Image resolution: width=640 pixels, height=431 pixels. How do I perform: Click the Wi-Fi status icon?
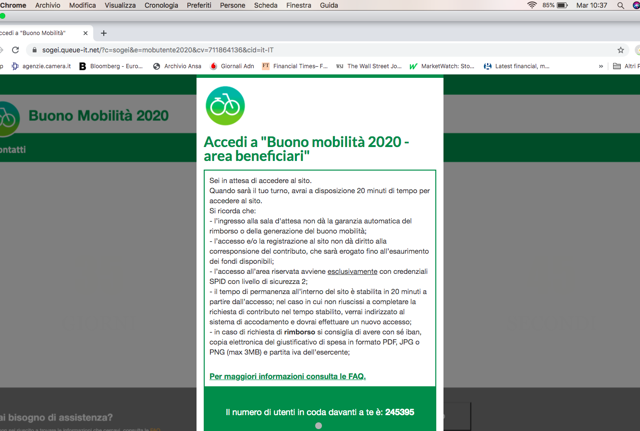tap(532, 5)
